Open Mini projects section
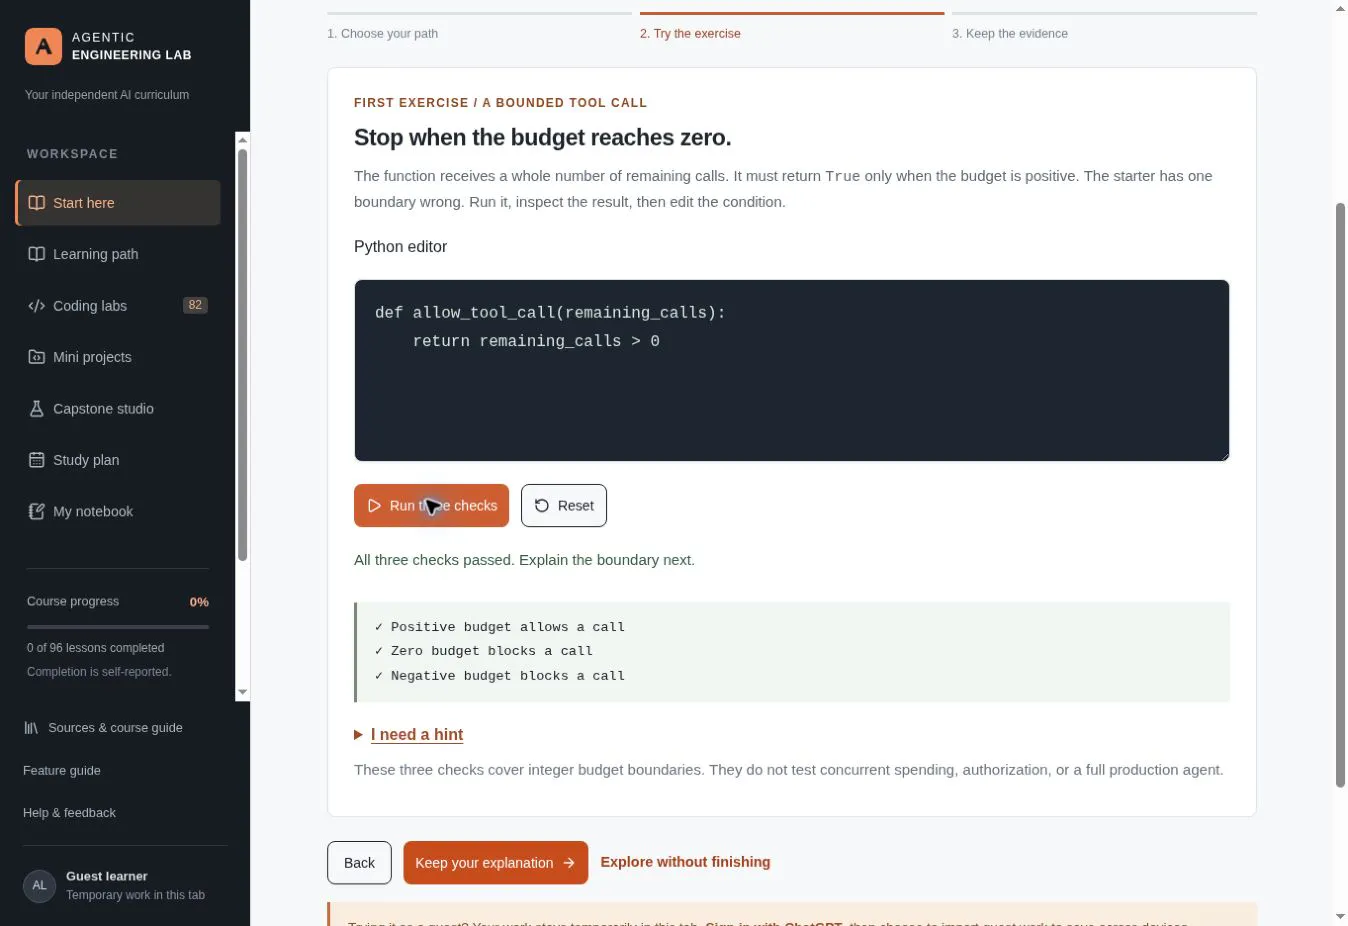 118,357
